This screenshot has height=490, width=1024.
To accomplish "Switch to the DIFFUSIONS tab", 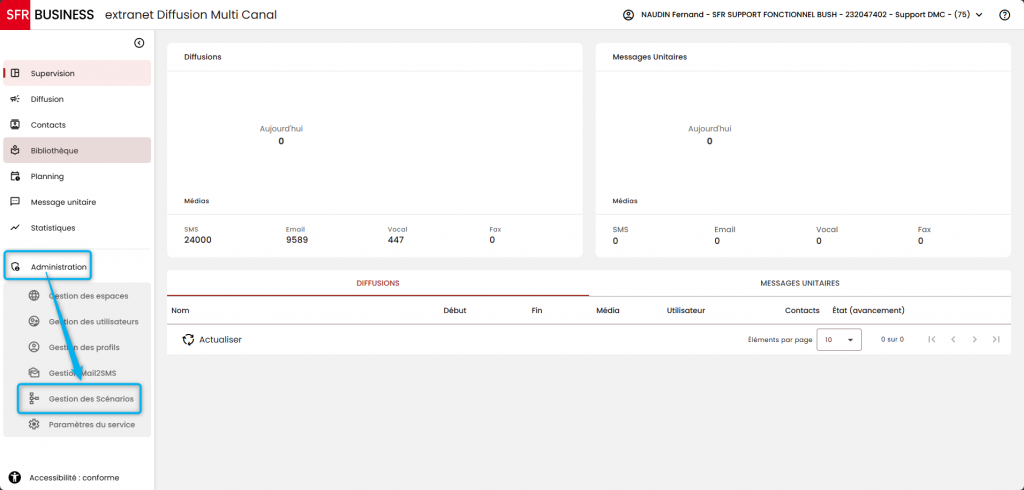I will 377,283.
